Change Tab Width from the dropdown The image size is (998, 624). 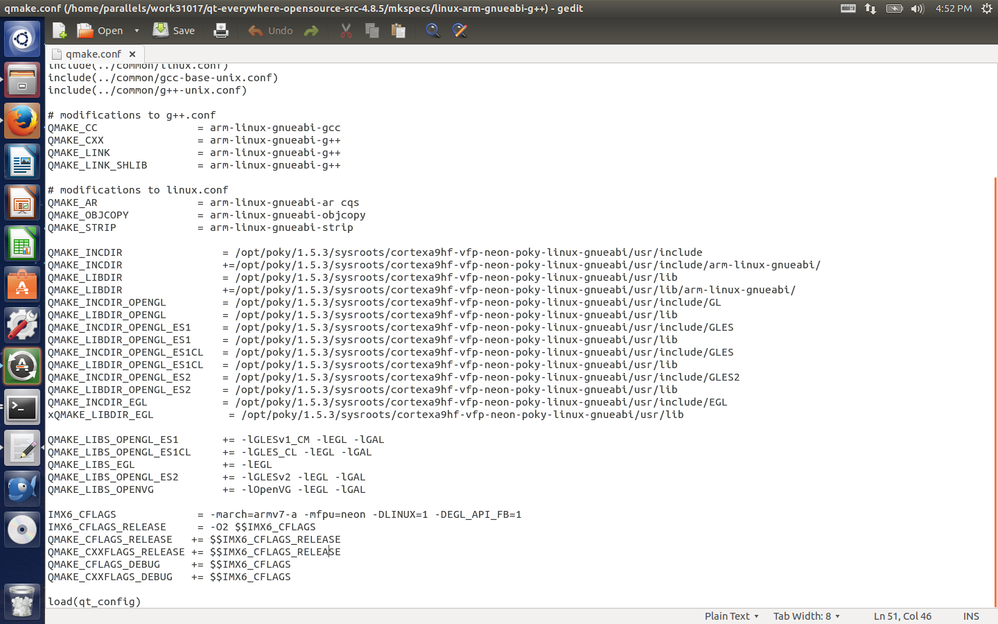click(x=806, y=616)
